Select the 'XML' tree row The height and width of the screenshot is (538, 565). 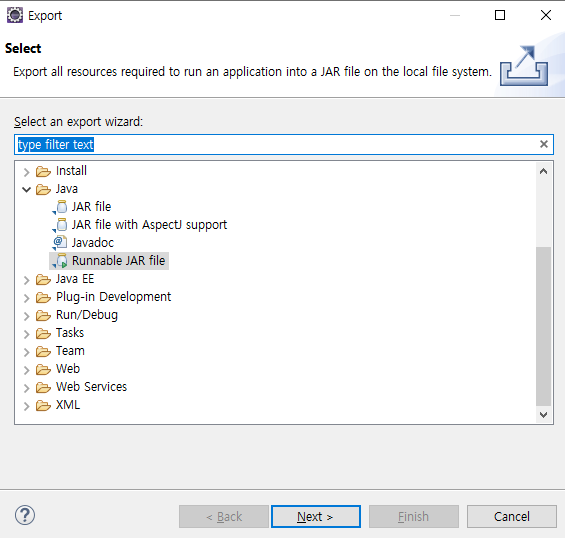(x=68, y=405)
